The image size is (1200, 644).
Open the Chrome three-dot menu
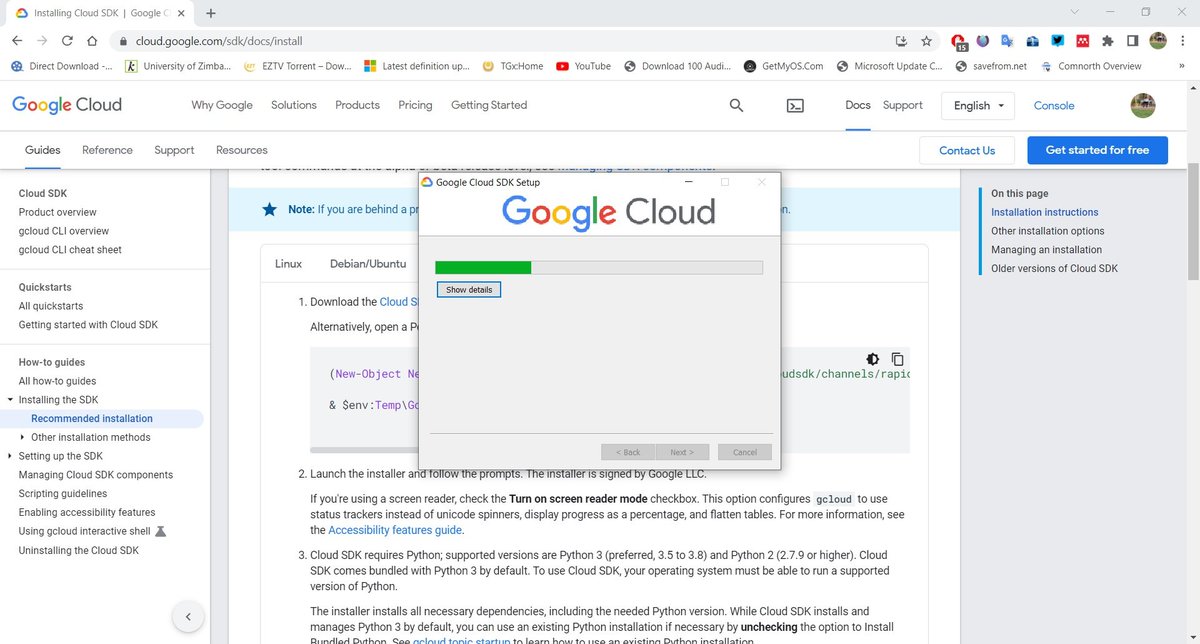pos(1182,41)
